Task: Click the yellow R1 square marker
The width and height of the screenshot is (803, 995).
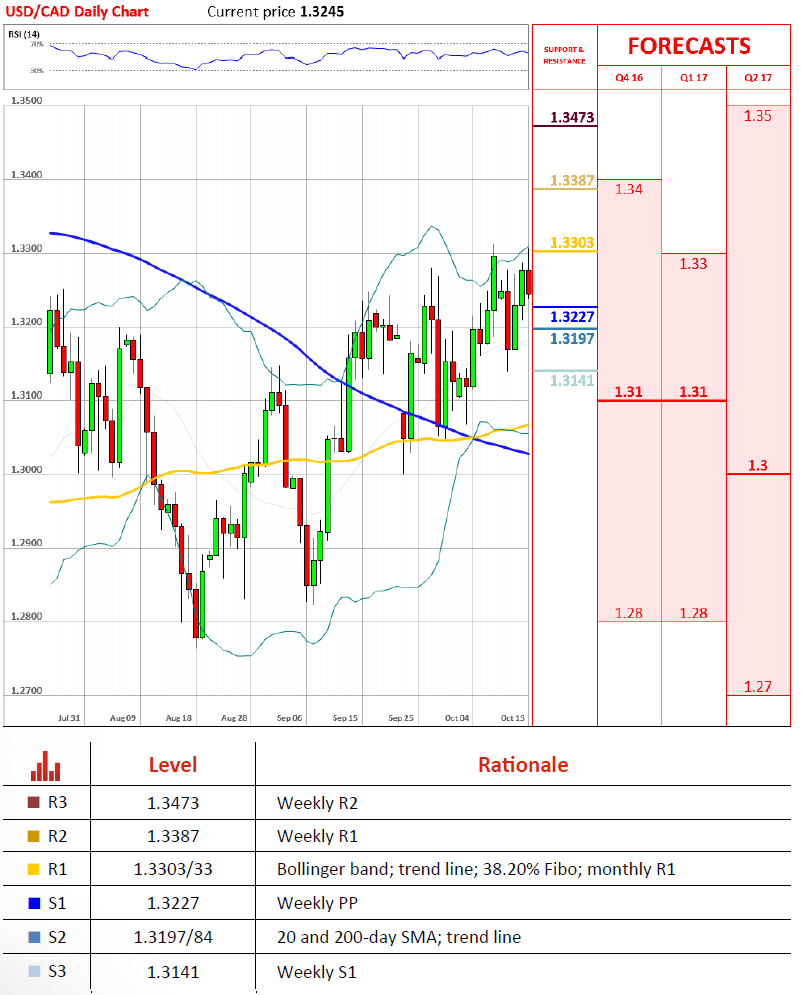Action: 34,870
